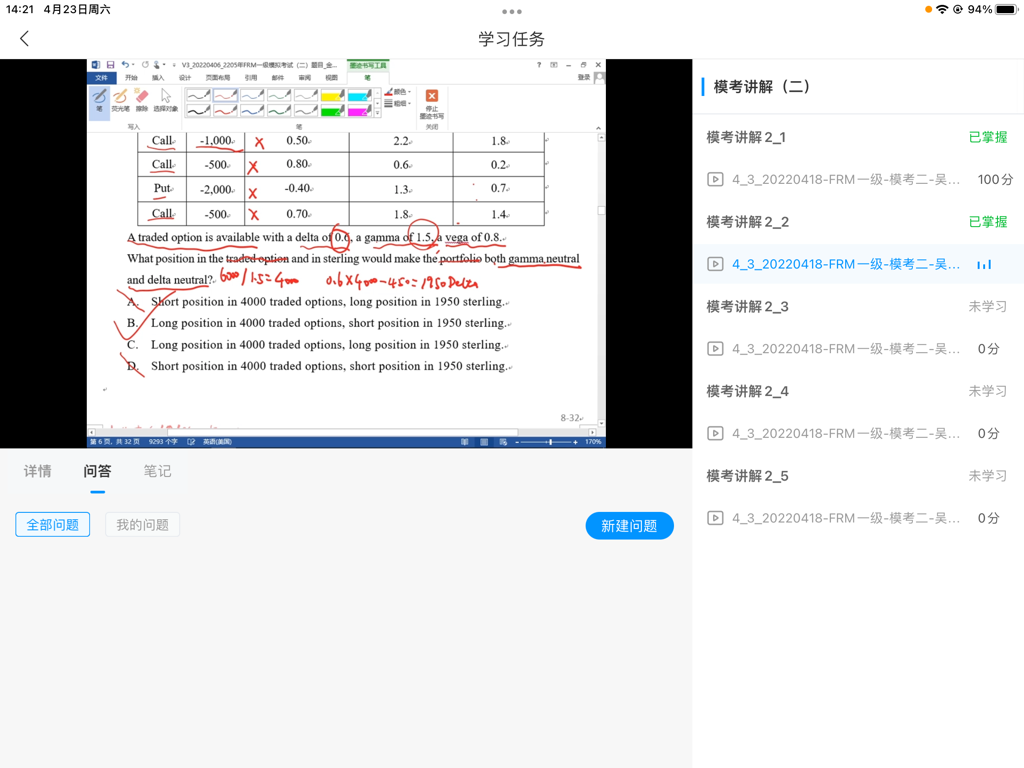
Task: Click the now-playing bars indicator
Action: [x=984, y=264]
